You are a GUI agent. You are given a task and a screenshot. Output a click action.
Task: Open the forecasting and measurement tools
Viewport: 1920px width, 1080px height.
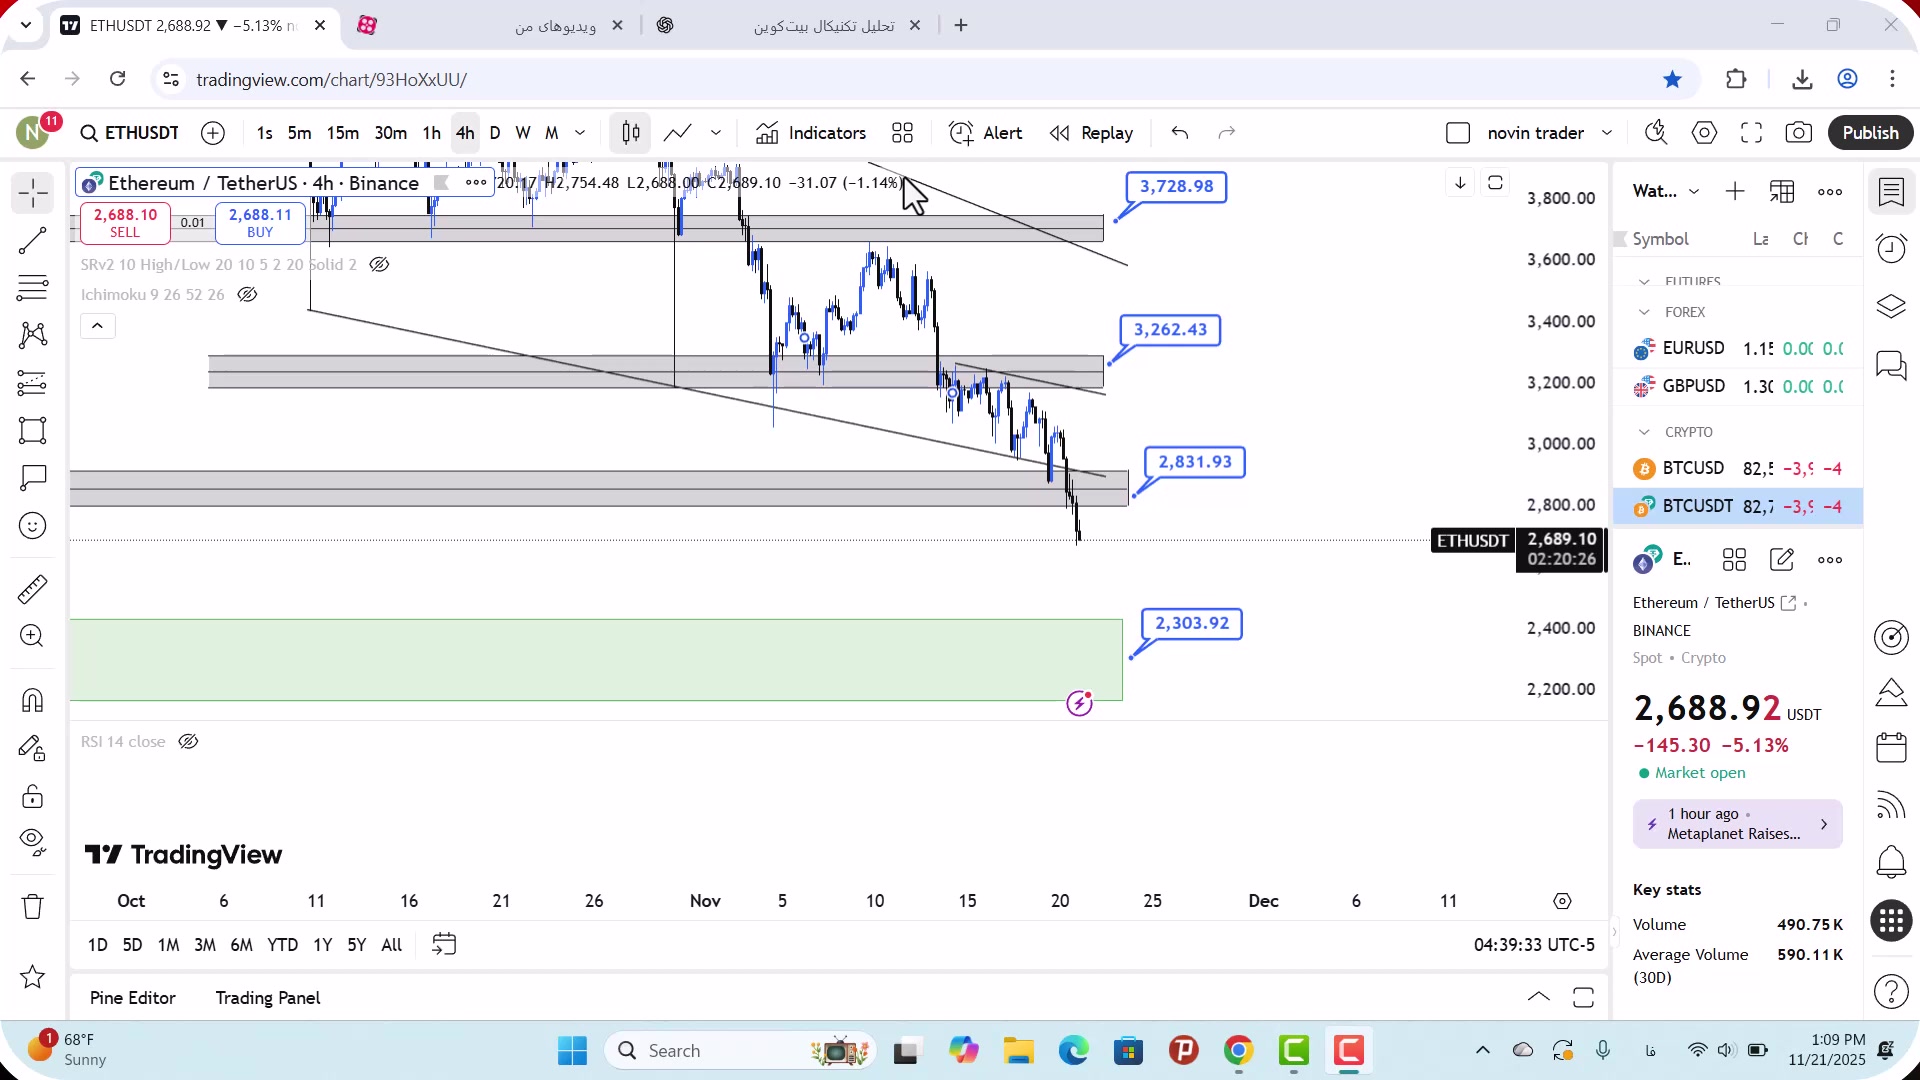pos(33,383)
